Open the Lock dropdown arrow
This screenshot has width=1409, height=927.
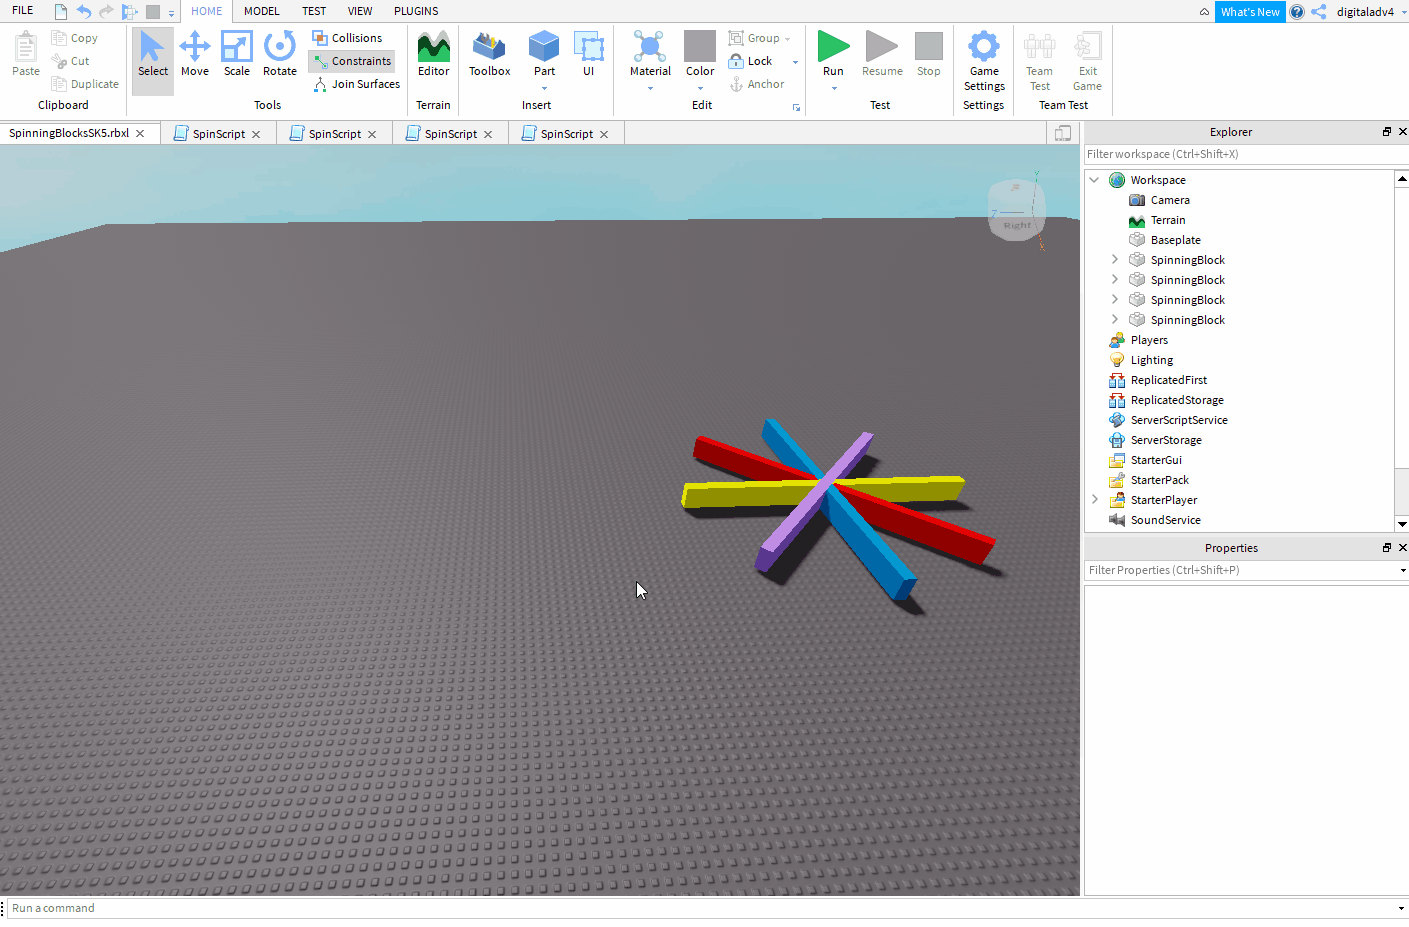[x=795, y=62]
